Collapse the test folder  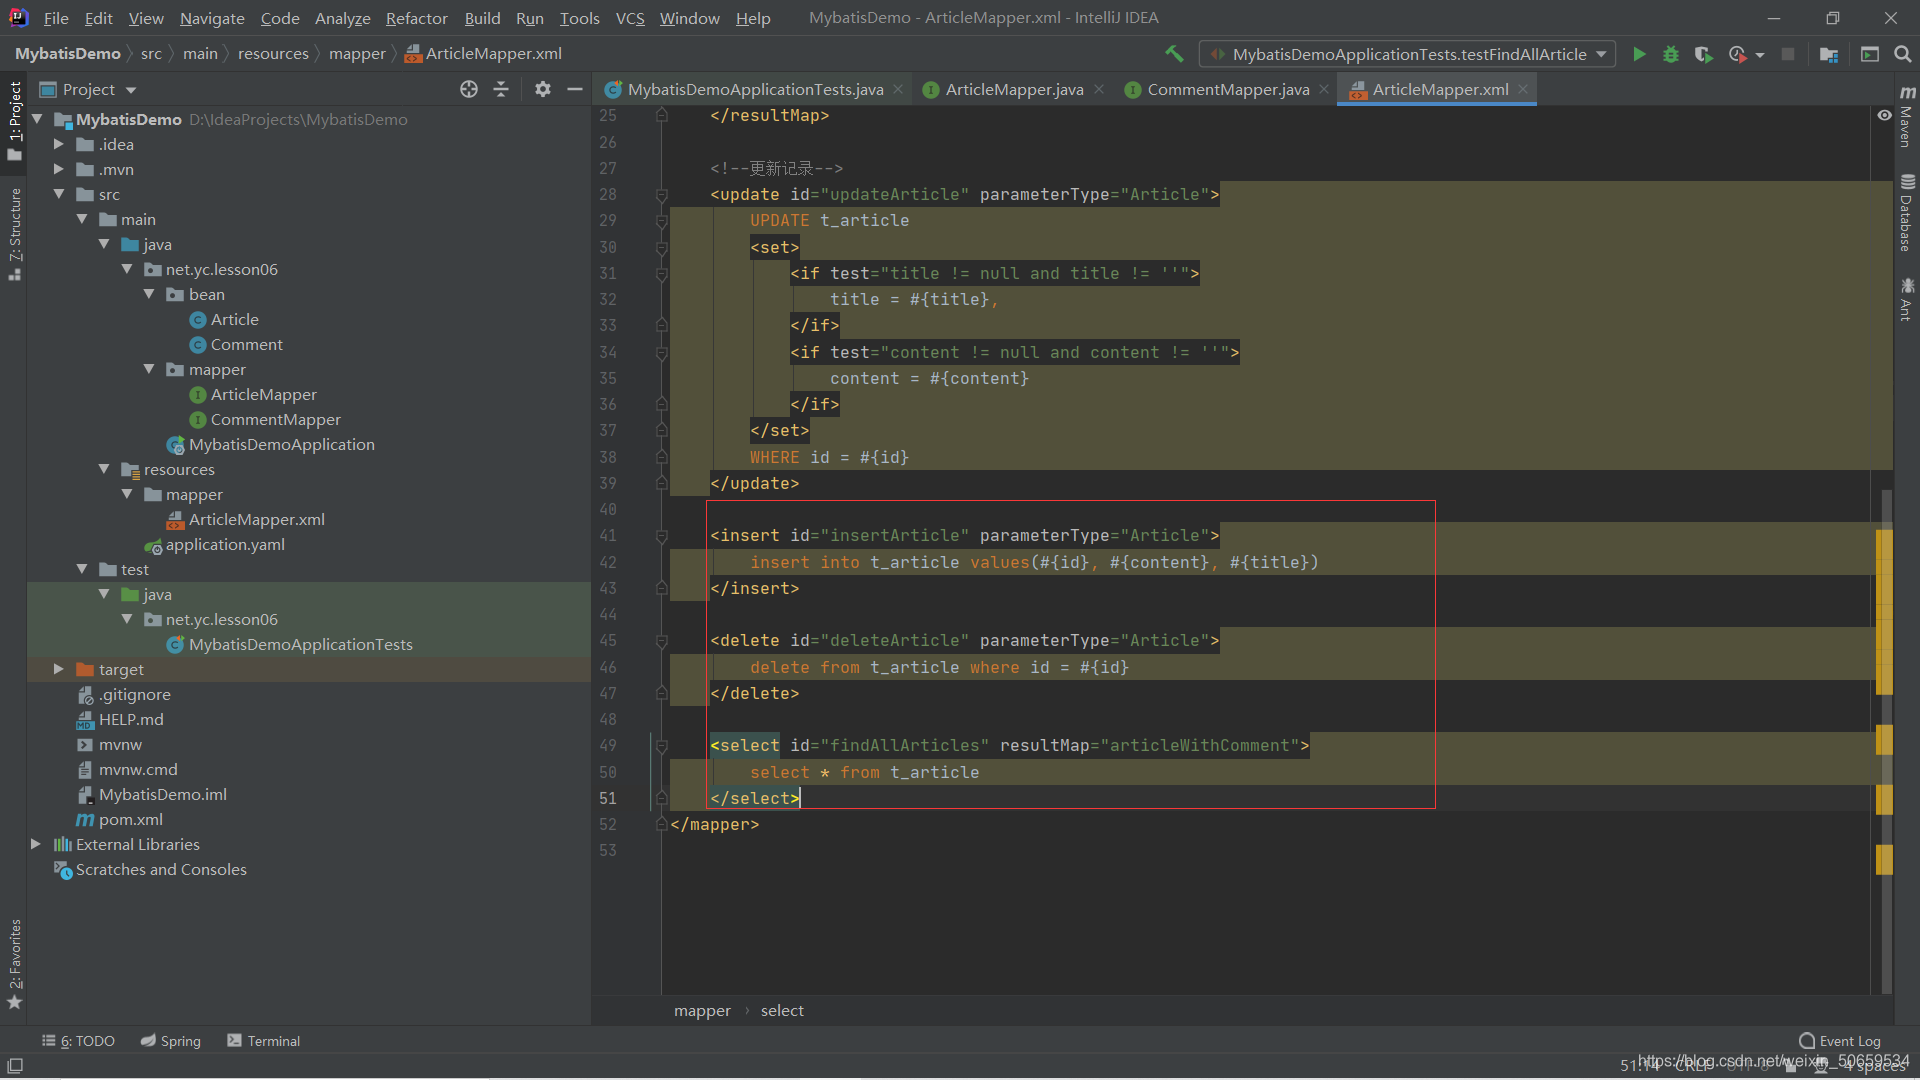pyautogui.click(x=82, y=569)
